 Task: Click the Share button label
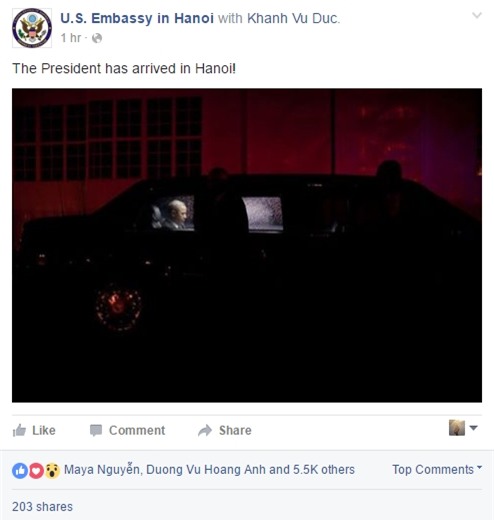235,430
